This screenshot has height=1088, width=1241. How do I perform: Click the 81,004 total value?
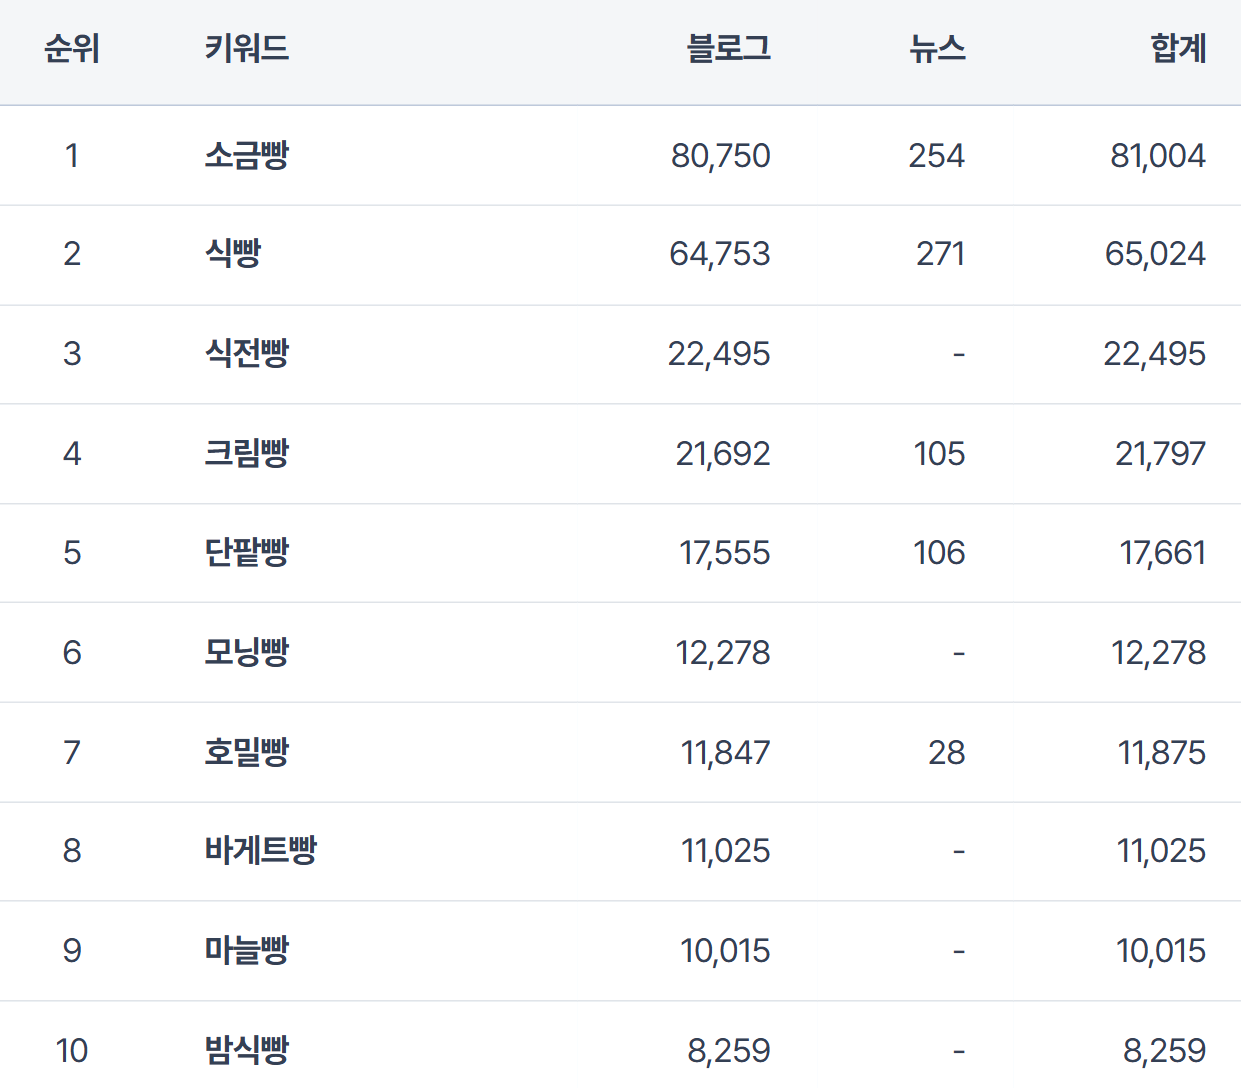point(1157,155)
